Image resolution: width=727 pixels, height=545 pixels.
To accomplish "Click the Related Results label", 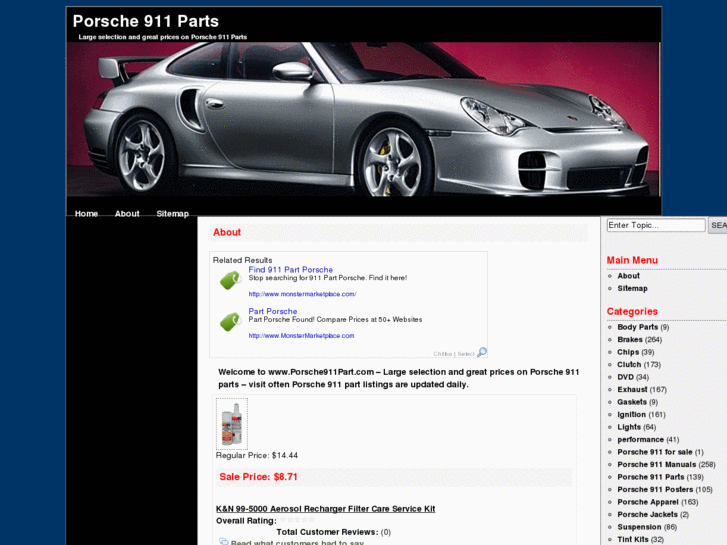I will pos(242,260).
